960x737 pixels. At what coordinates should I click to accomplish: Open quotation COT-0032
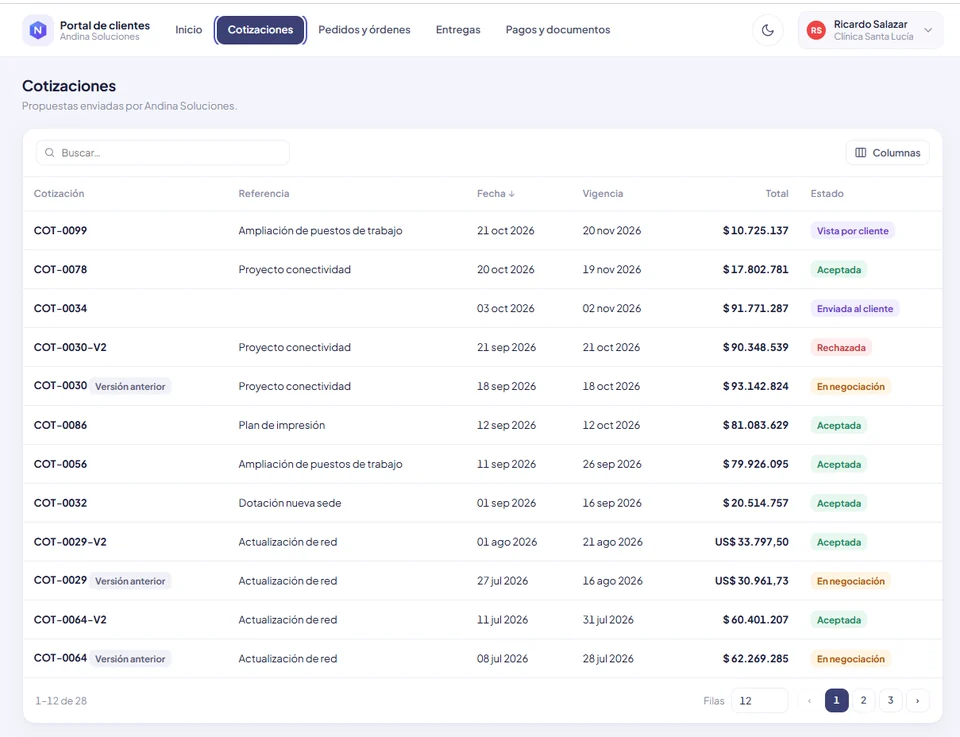pyautogui.click(x=60, y=503)
